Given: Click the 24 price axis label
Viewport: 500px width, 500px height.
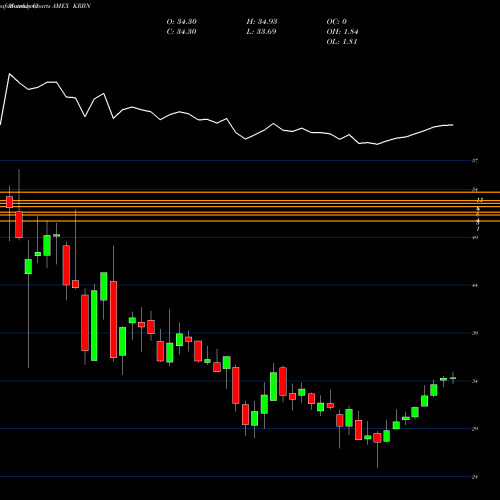Looking at the screenshot, I should pyautogui.click(x=475, y=477).
